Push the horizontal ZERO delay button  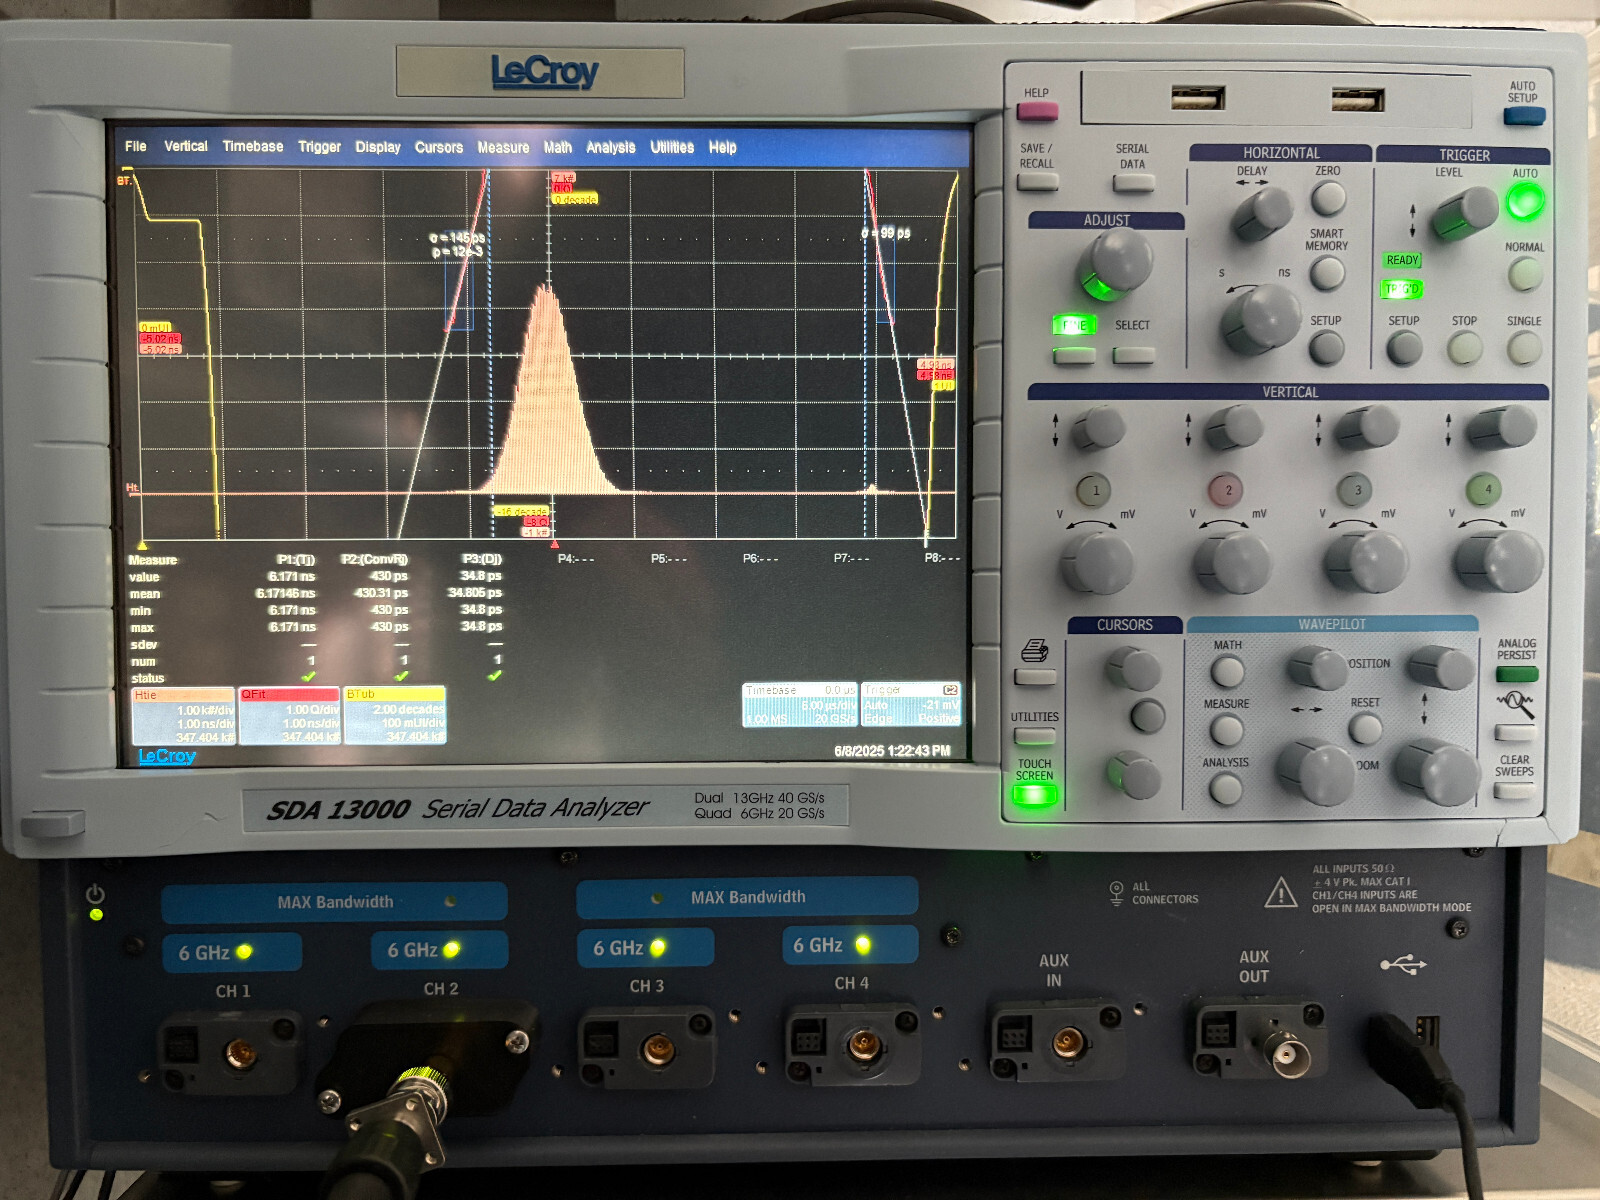1328,198
